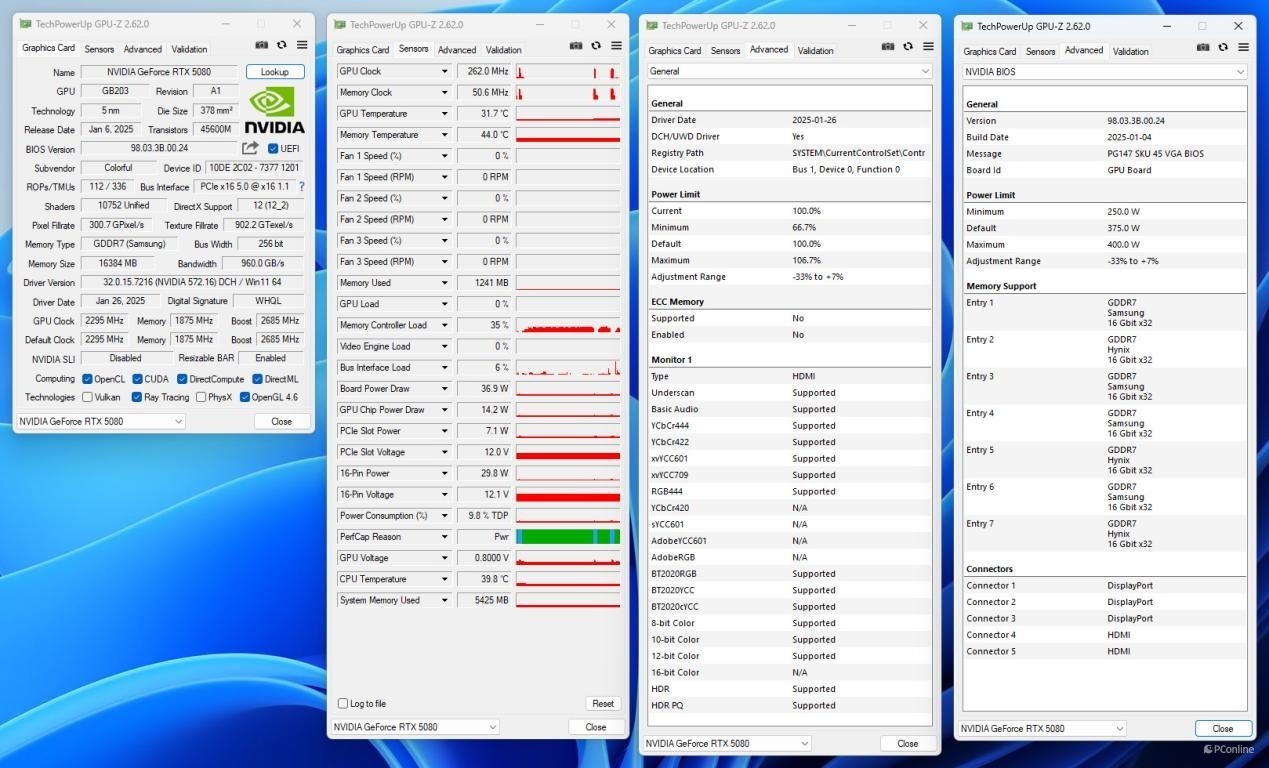This screenshot has width=1269, height=768.
Task: Open the General category dropdown in Advanced window
Action: coord(925,71)
